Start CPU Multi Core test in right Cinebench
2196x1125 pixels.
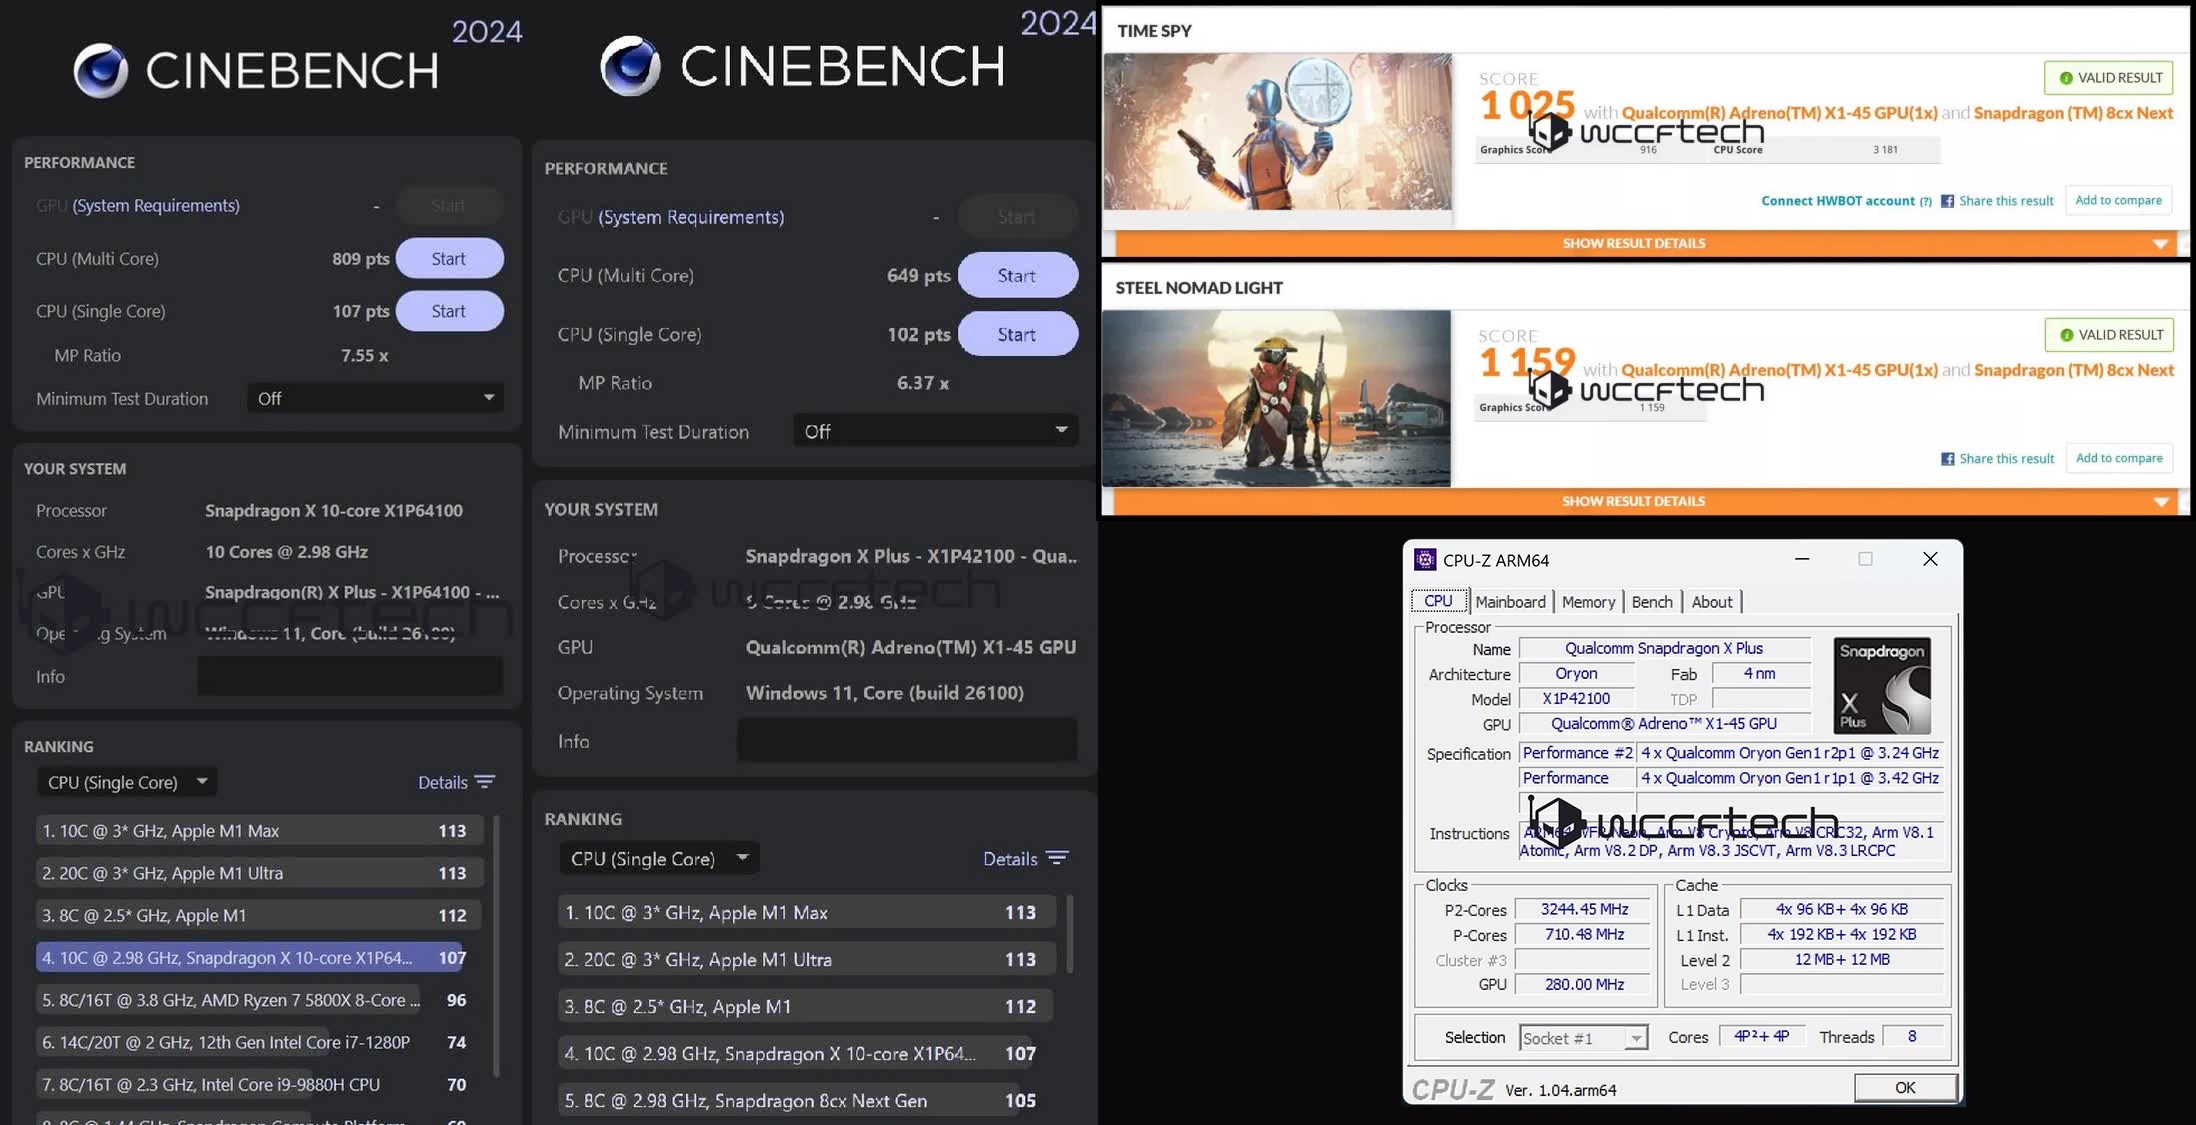click(1017, 275)
